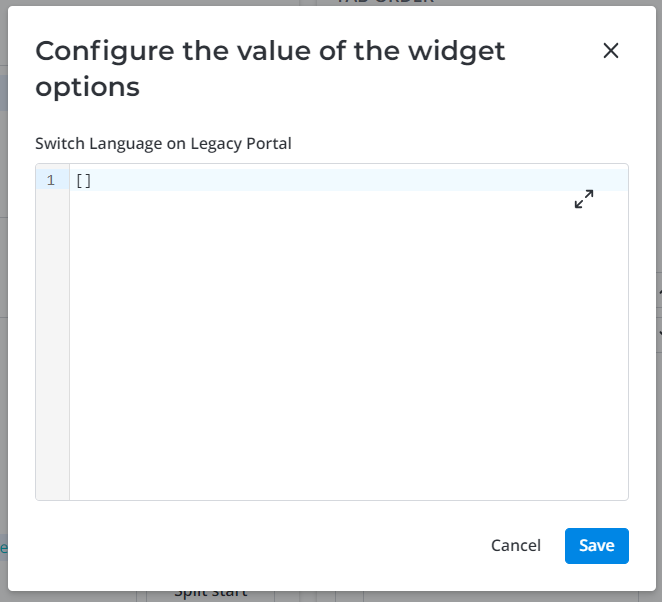Image resolution: width=662 pixels, height=602 pixels.
Task: Click the opening bracket character
Action: click(79, 181)
